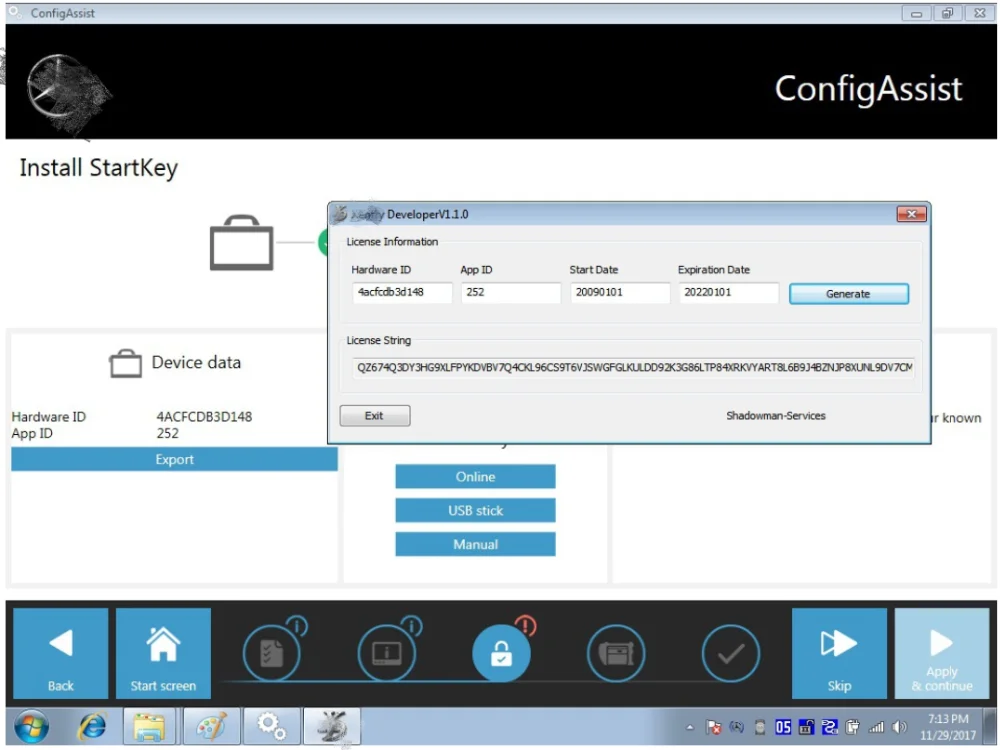Open Paint from the taskbar
Viewport: 1000px width, 750px height.
click(x=211, y=726)
